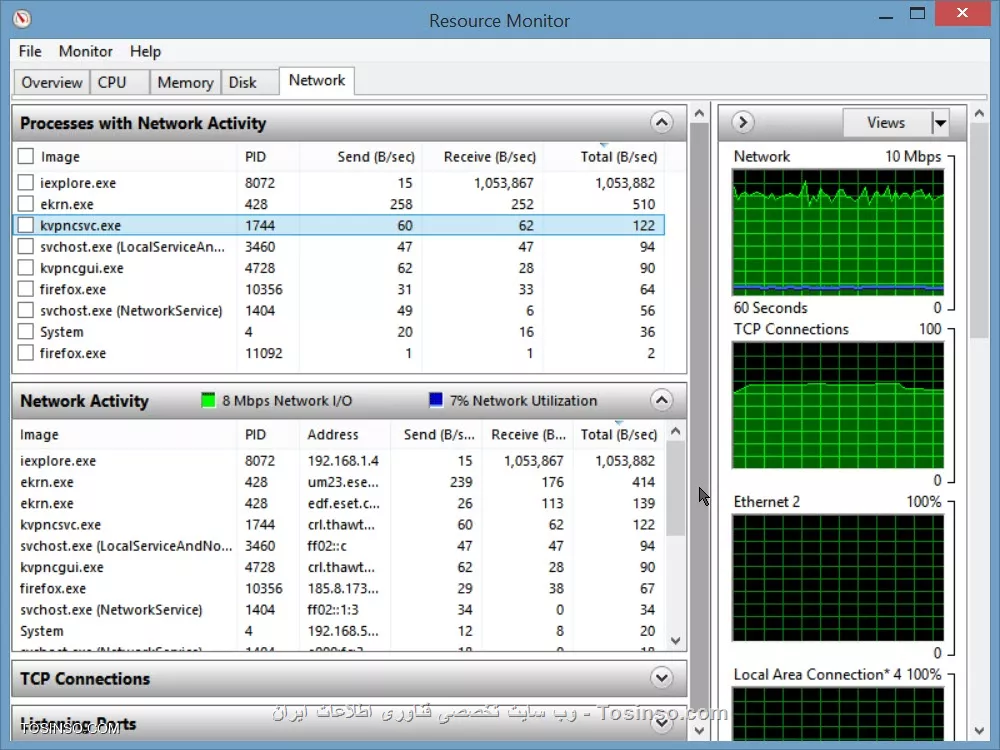Sort Network Activity by Address column
Viewport: 1000px width, 750px height.
(345, 434)
